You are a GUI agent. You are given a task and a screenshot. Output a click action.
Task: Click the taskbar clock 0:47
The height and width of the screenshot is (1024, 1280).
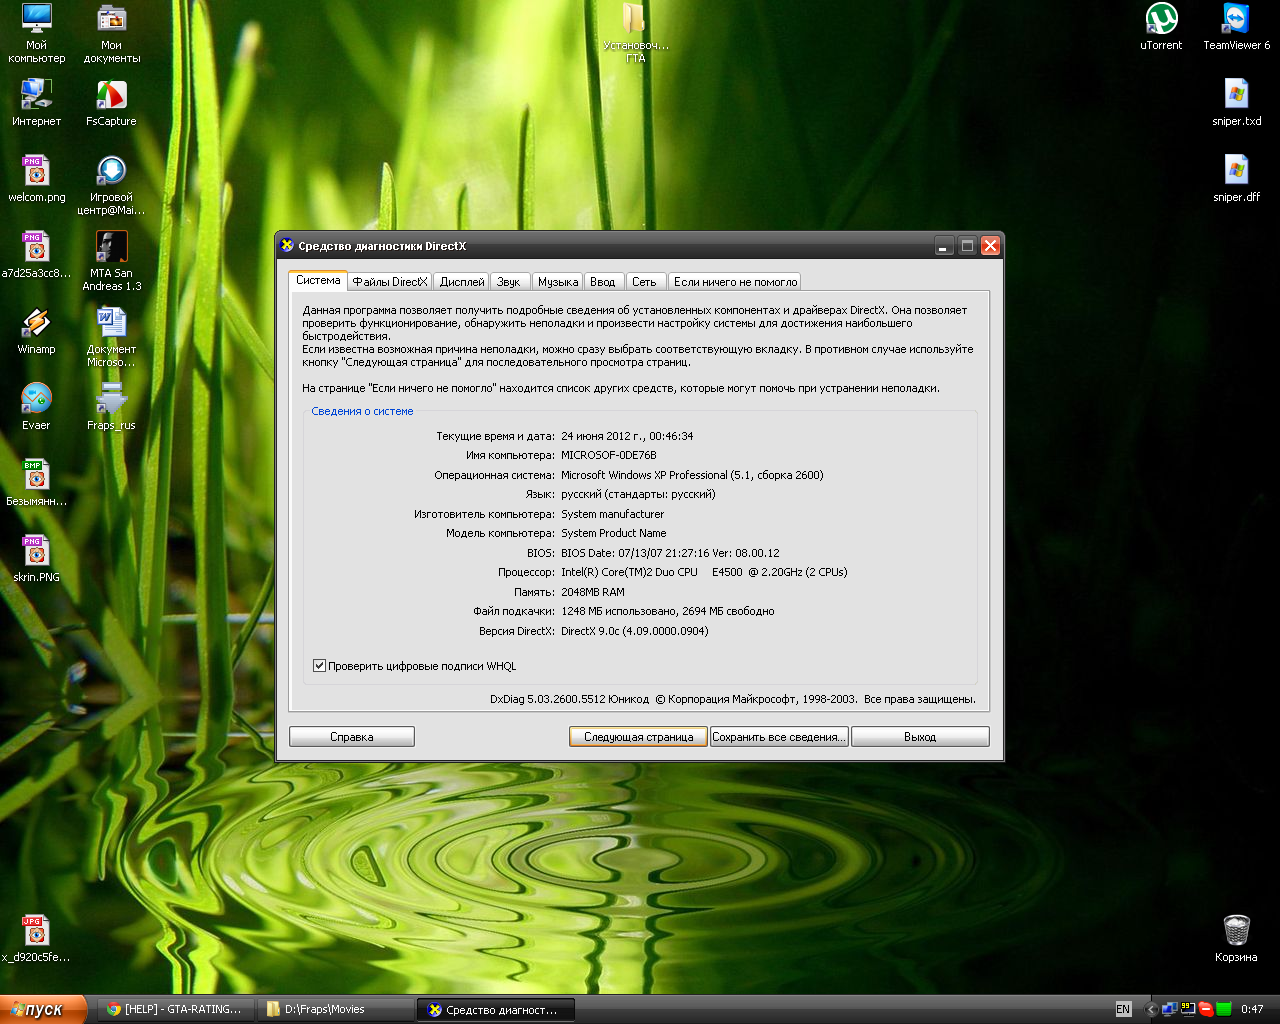1252,1009
